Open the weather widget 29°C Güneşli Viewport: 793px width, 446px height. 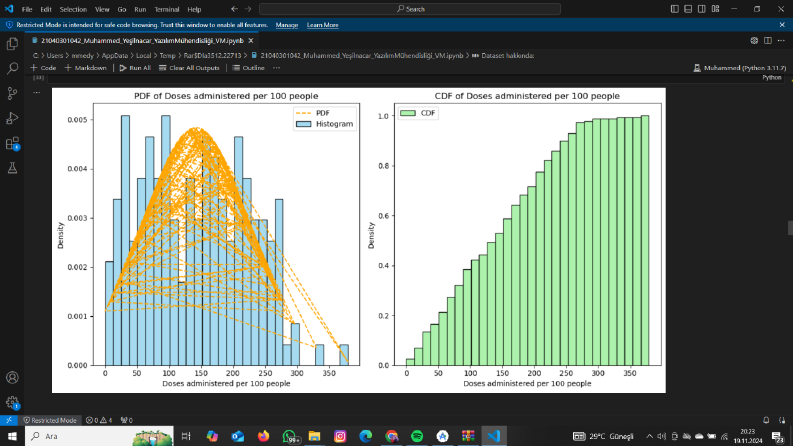603,436
